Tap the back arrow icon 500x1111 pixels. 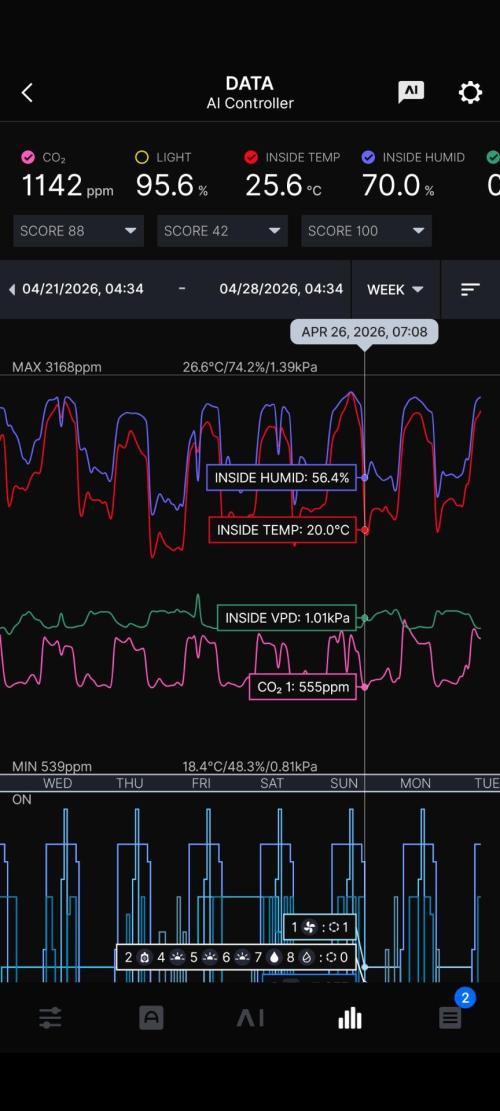[x=27, y=93]
